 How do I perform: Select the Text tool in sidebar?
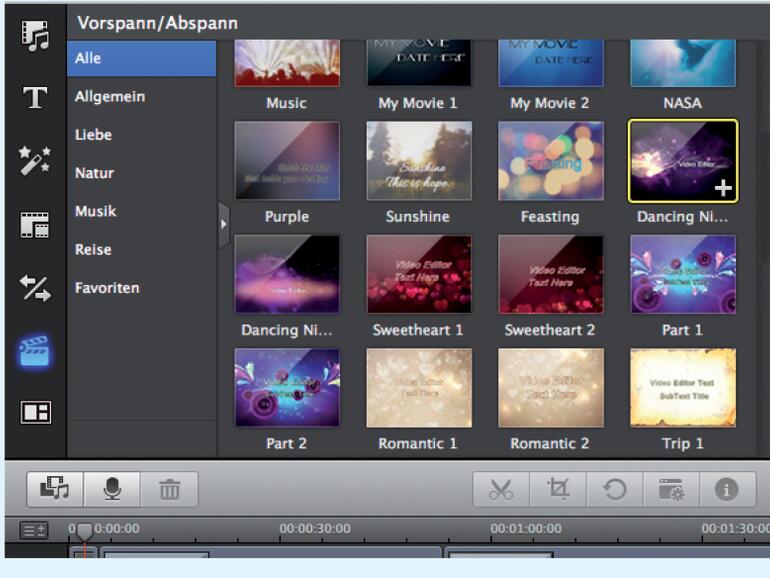[x=36, y=97]
